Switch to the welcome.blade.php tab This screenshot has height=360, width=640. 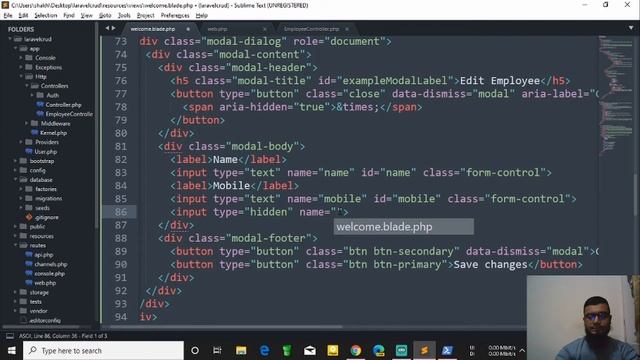tap(153, 29)
